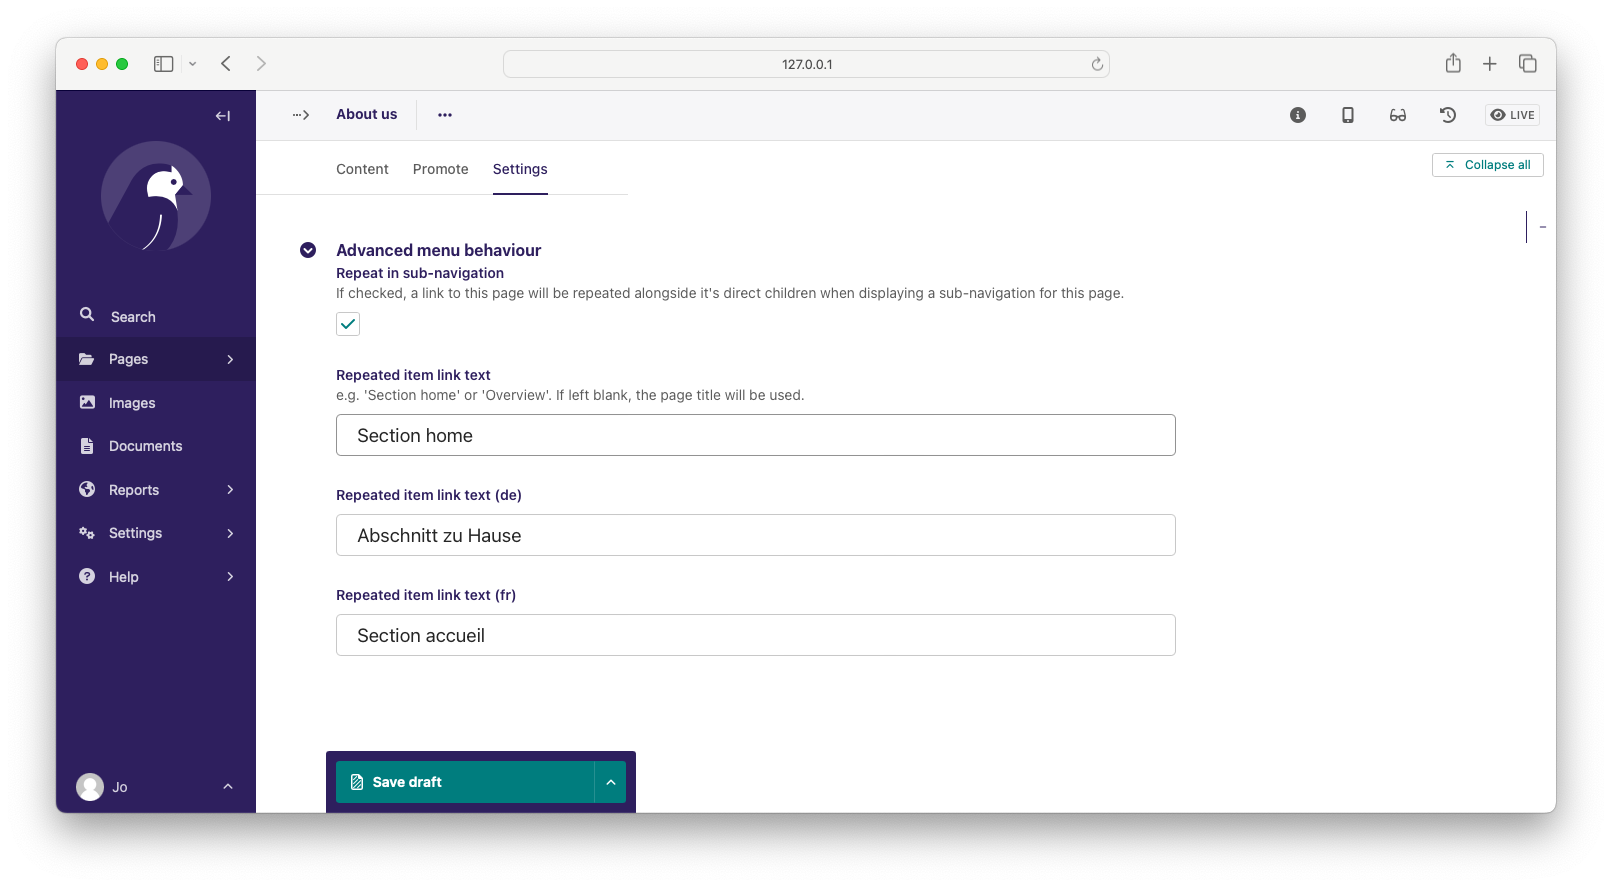
Task: Open the page actions ellipsis menu
Action: 445,115
